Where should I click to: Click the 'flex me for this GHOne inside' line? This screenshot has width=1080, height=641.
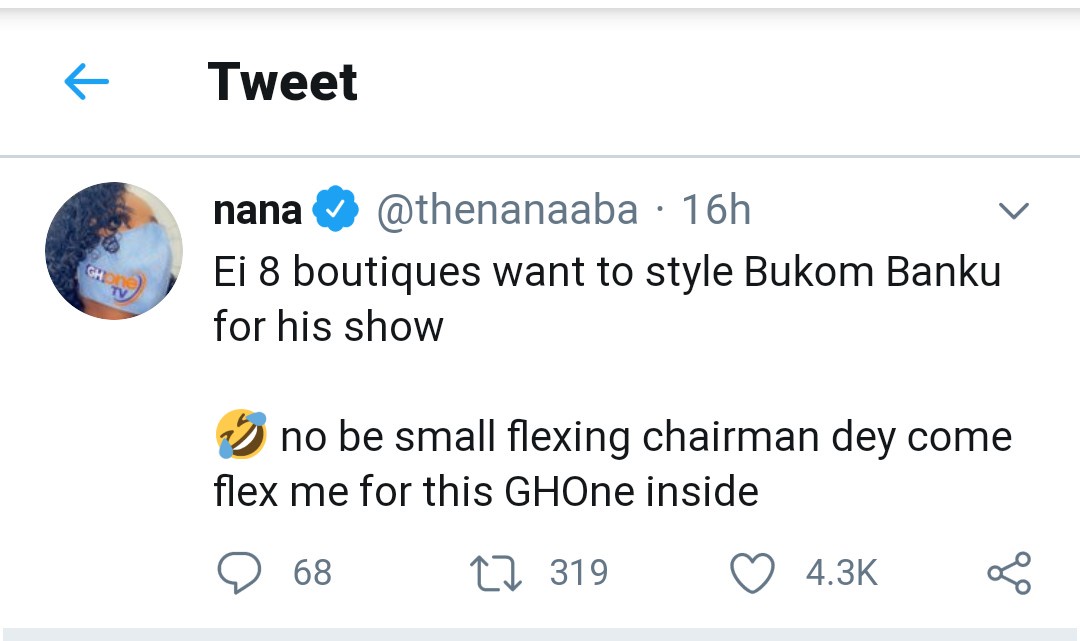point(486,491)
